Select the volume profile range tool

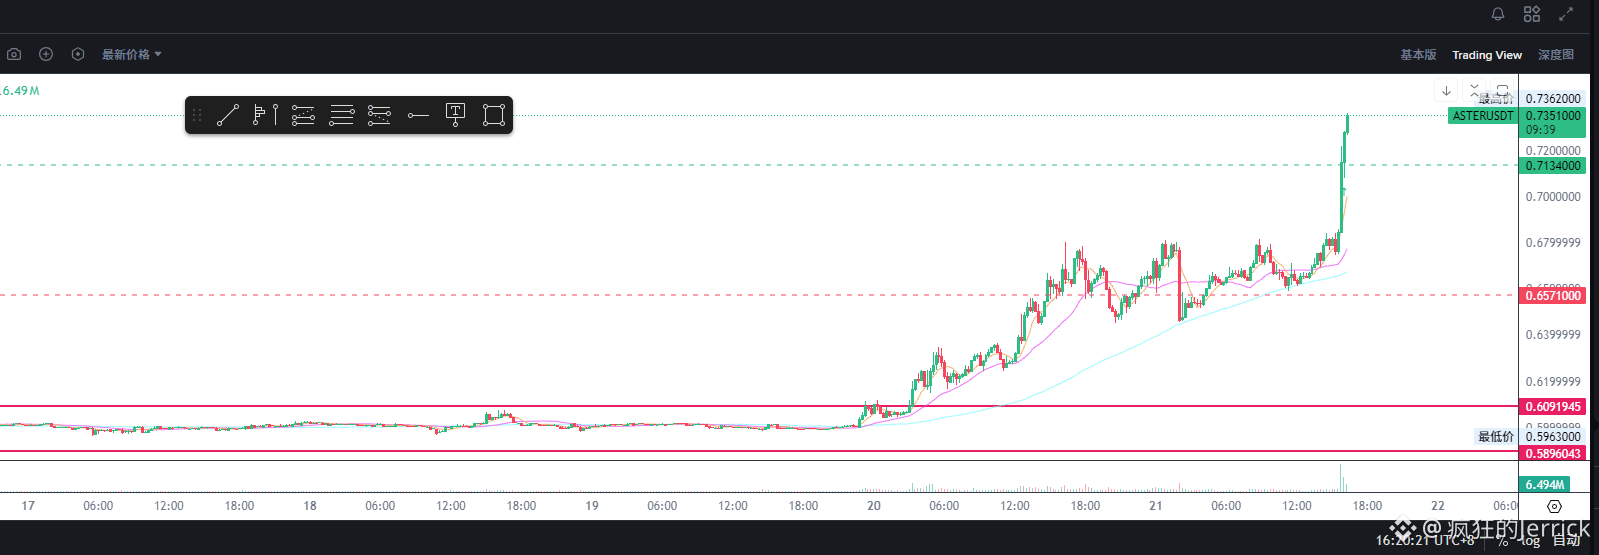pos(265,115)
